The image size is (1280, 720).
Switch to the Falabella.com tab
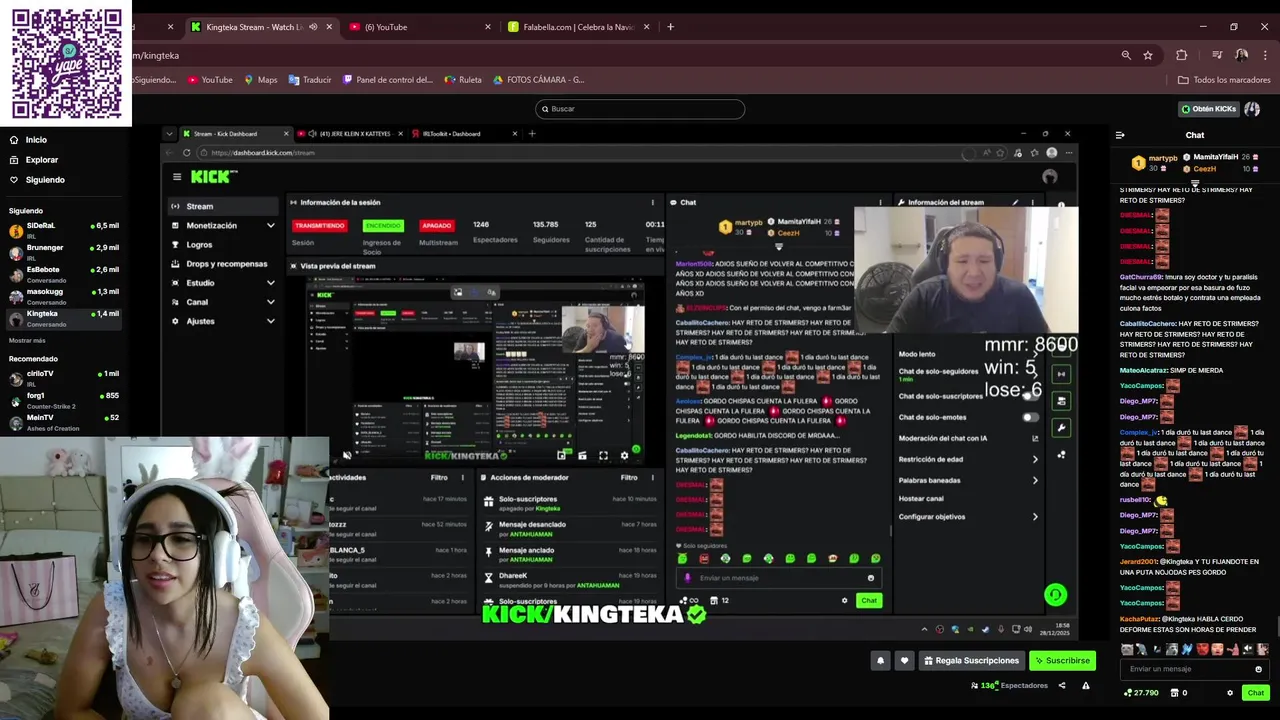click(578, 27)
